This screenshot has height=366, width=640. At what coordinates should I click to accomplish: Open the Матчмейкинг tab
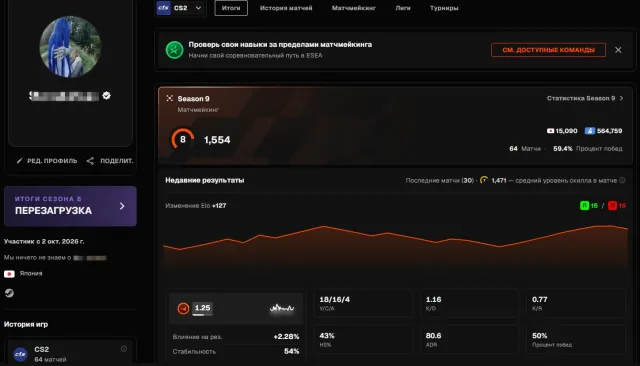tap(353, 8)
